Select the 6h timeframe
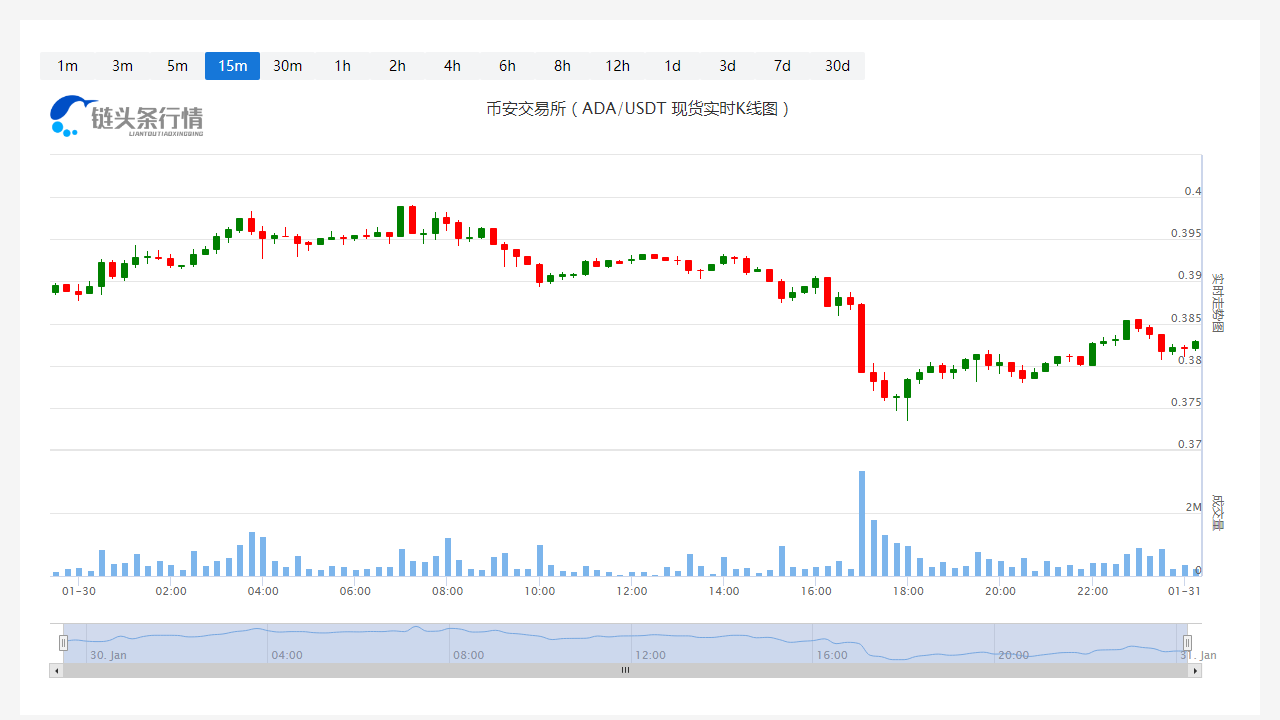This screenshot has height=720, width=1280. point(507,66)
